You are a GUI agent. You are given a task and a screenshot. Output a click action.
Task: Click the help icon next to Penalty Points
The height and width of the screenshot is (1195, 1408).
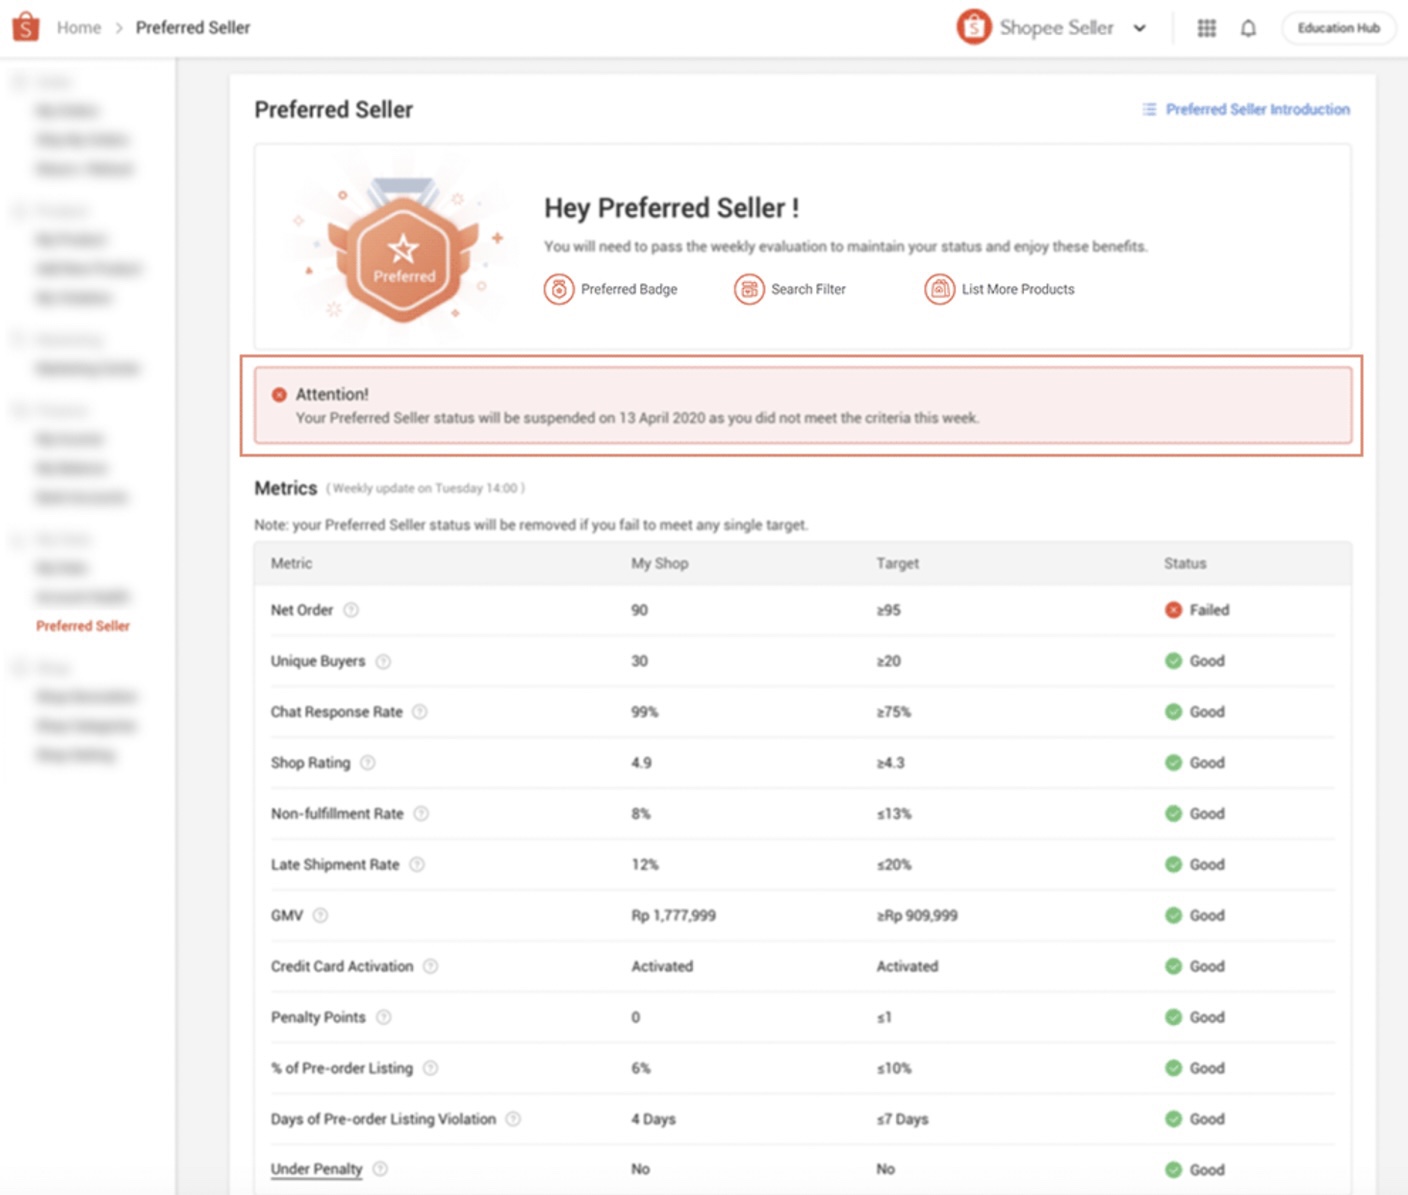pyautogui.click(x=382, y=1017)
